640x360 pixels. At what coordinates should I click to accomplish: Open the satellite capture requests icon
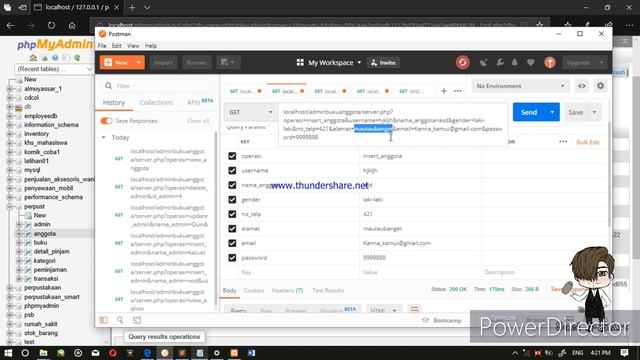tap(484, 62)
